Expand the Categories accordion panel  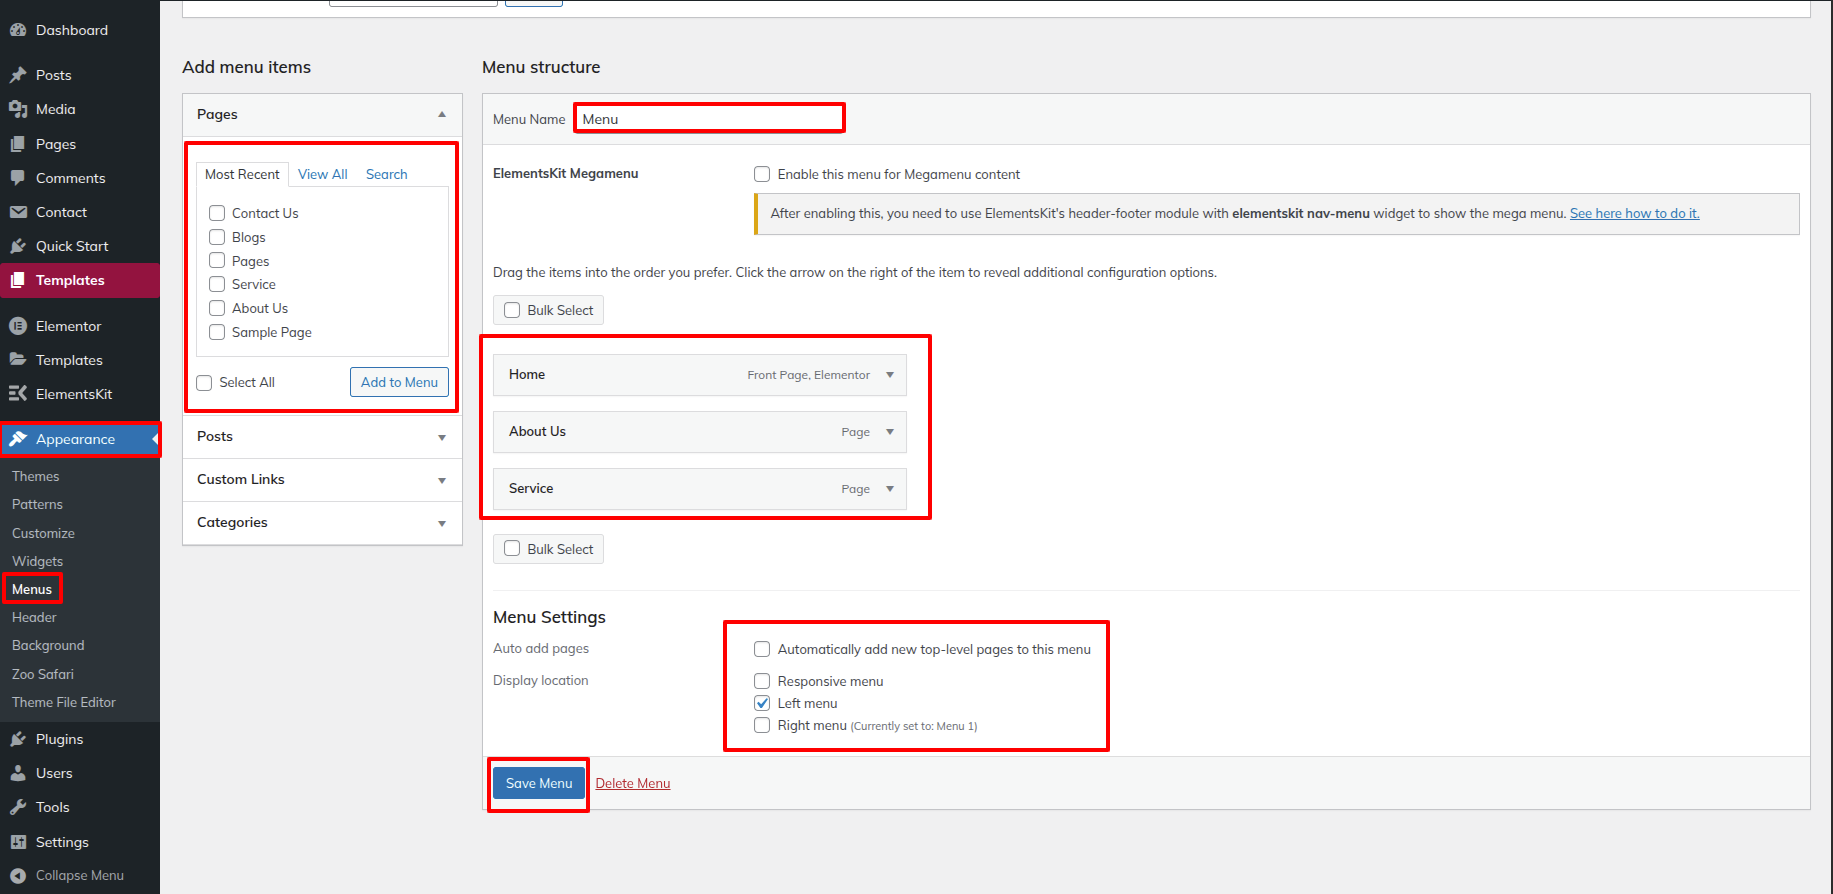pyautogui.click(x=441, y=523)
